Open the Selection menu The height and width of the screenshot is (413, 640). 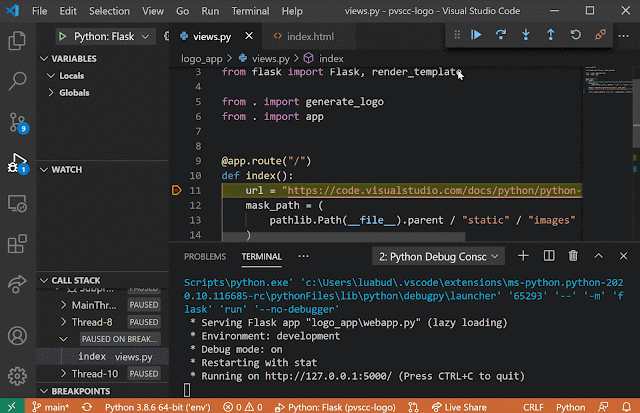click(109, 11)
